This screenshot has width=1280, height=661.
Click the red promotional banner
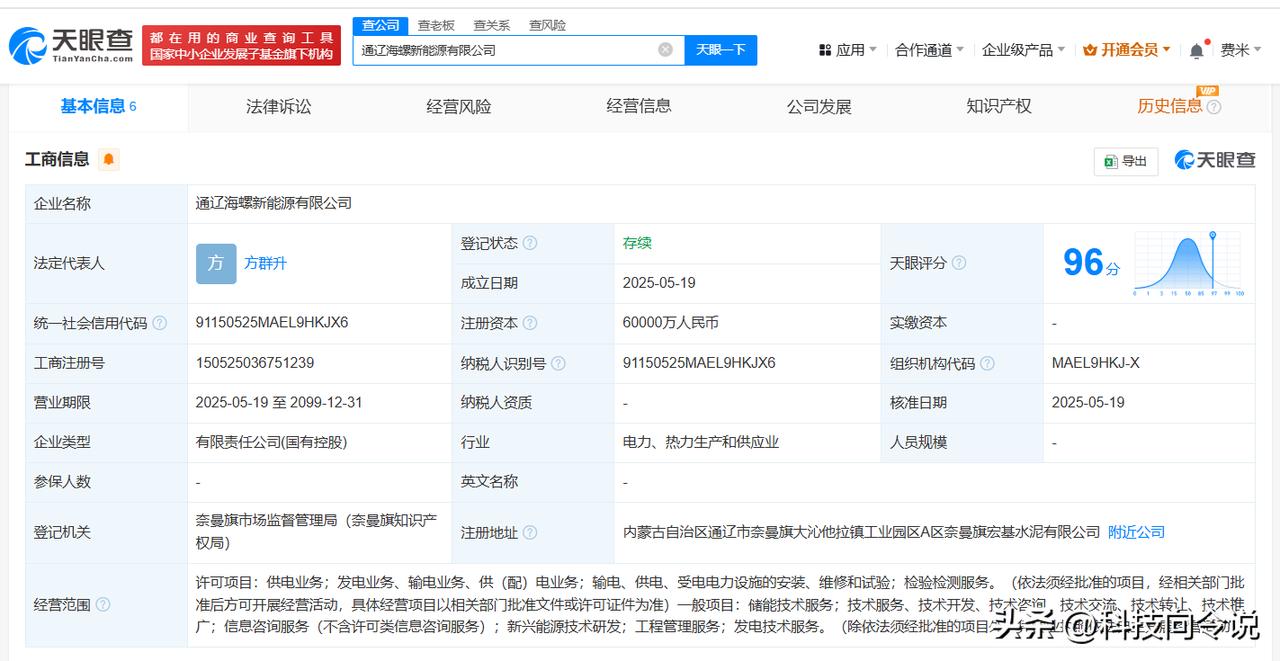[242, 45]
